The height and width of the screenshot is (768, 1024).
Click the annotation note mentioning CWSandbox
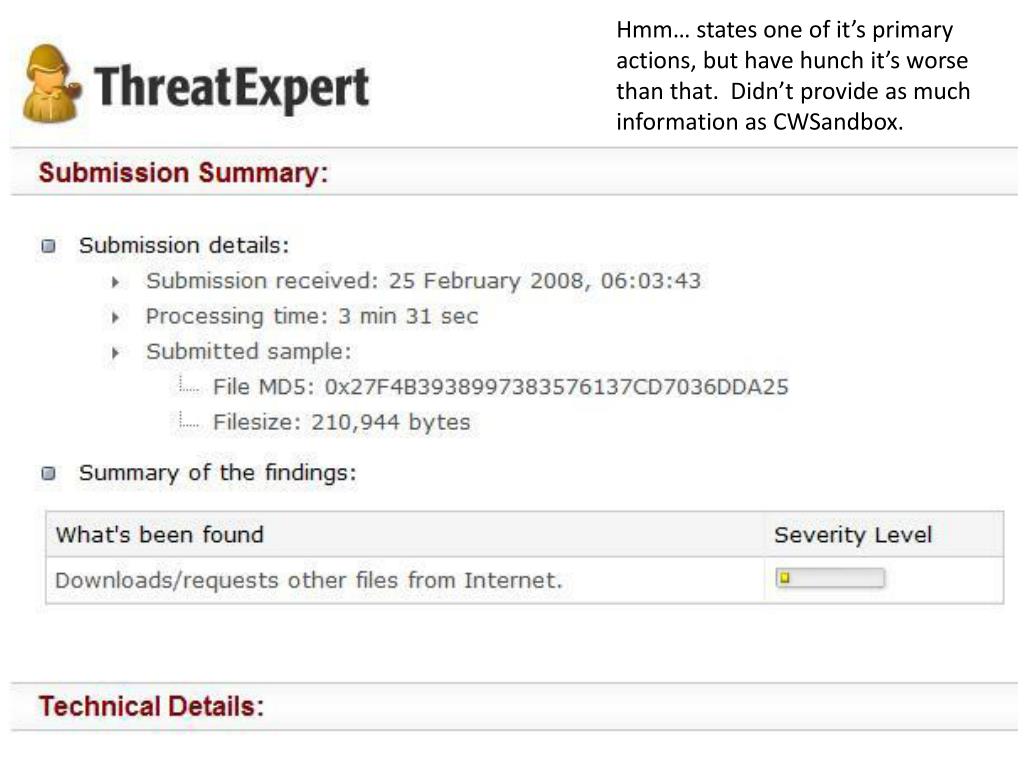coord(793,76)
